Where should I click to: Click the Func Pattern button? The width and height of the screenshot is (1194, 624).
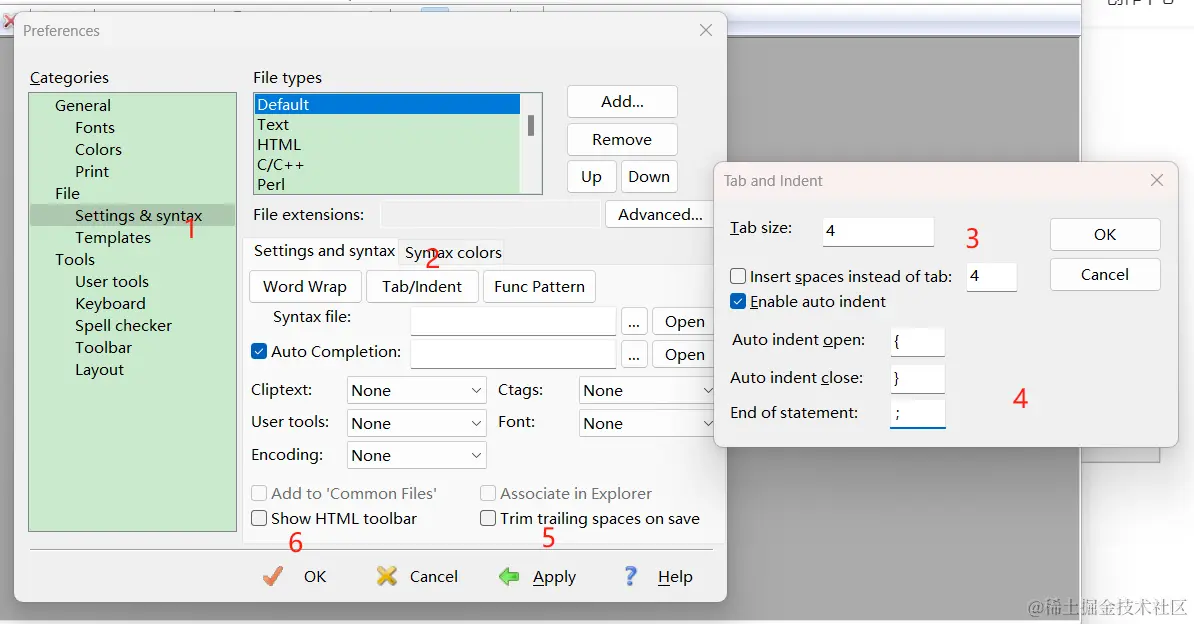539,286
